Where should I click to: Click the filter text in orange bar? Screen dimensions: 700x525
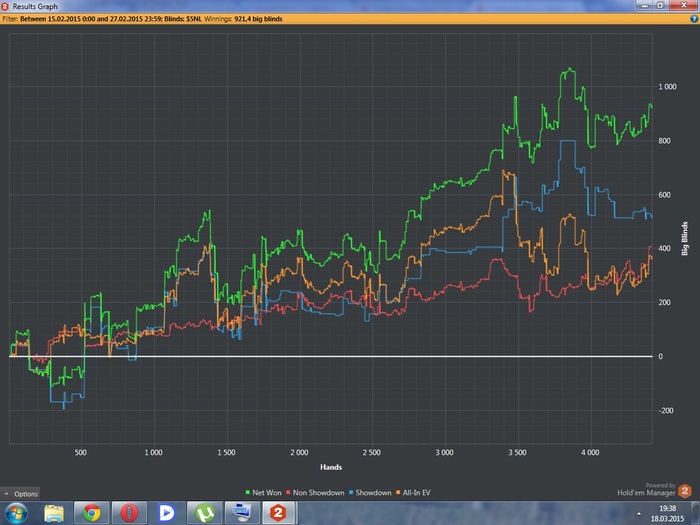[142, 19]
